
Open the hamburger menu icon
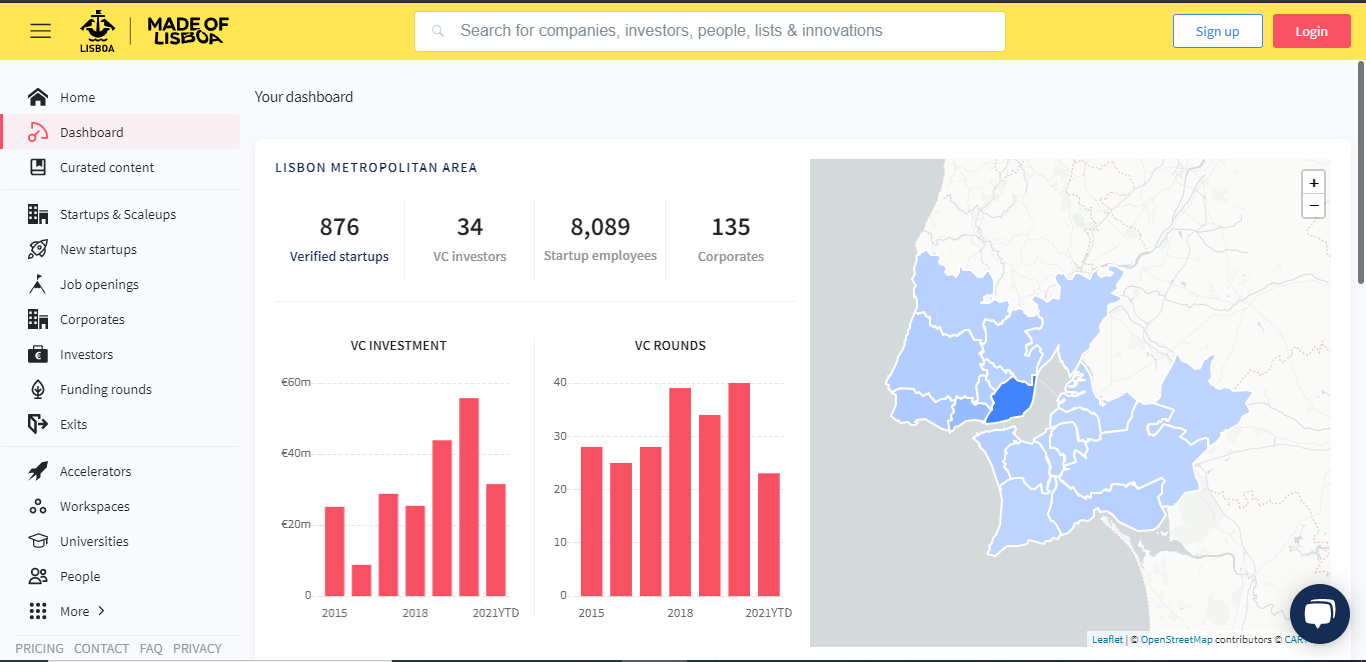point(40,31)
